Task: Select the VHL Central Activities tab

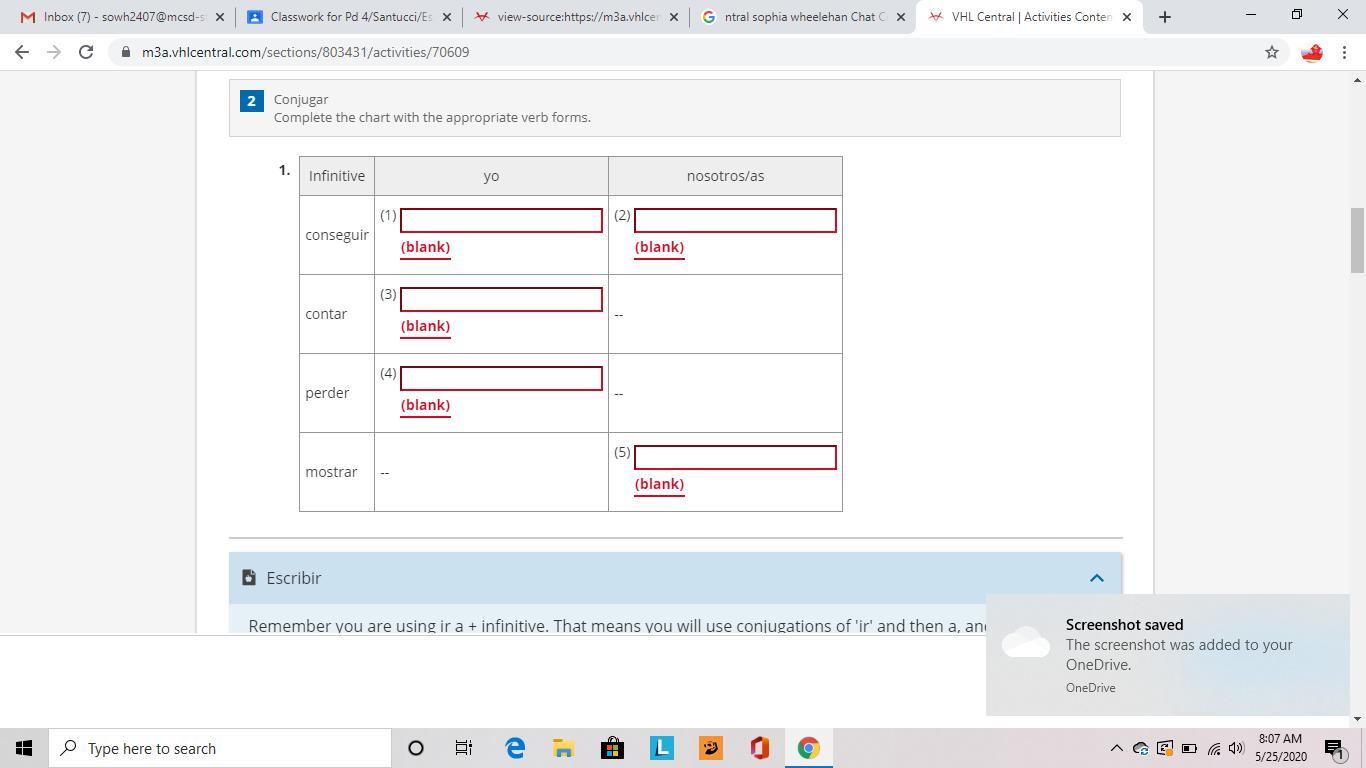Action: click(x=1028, y=17)
